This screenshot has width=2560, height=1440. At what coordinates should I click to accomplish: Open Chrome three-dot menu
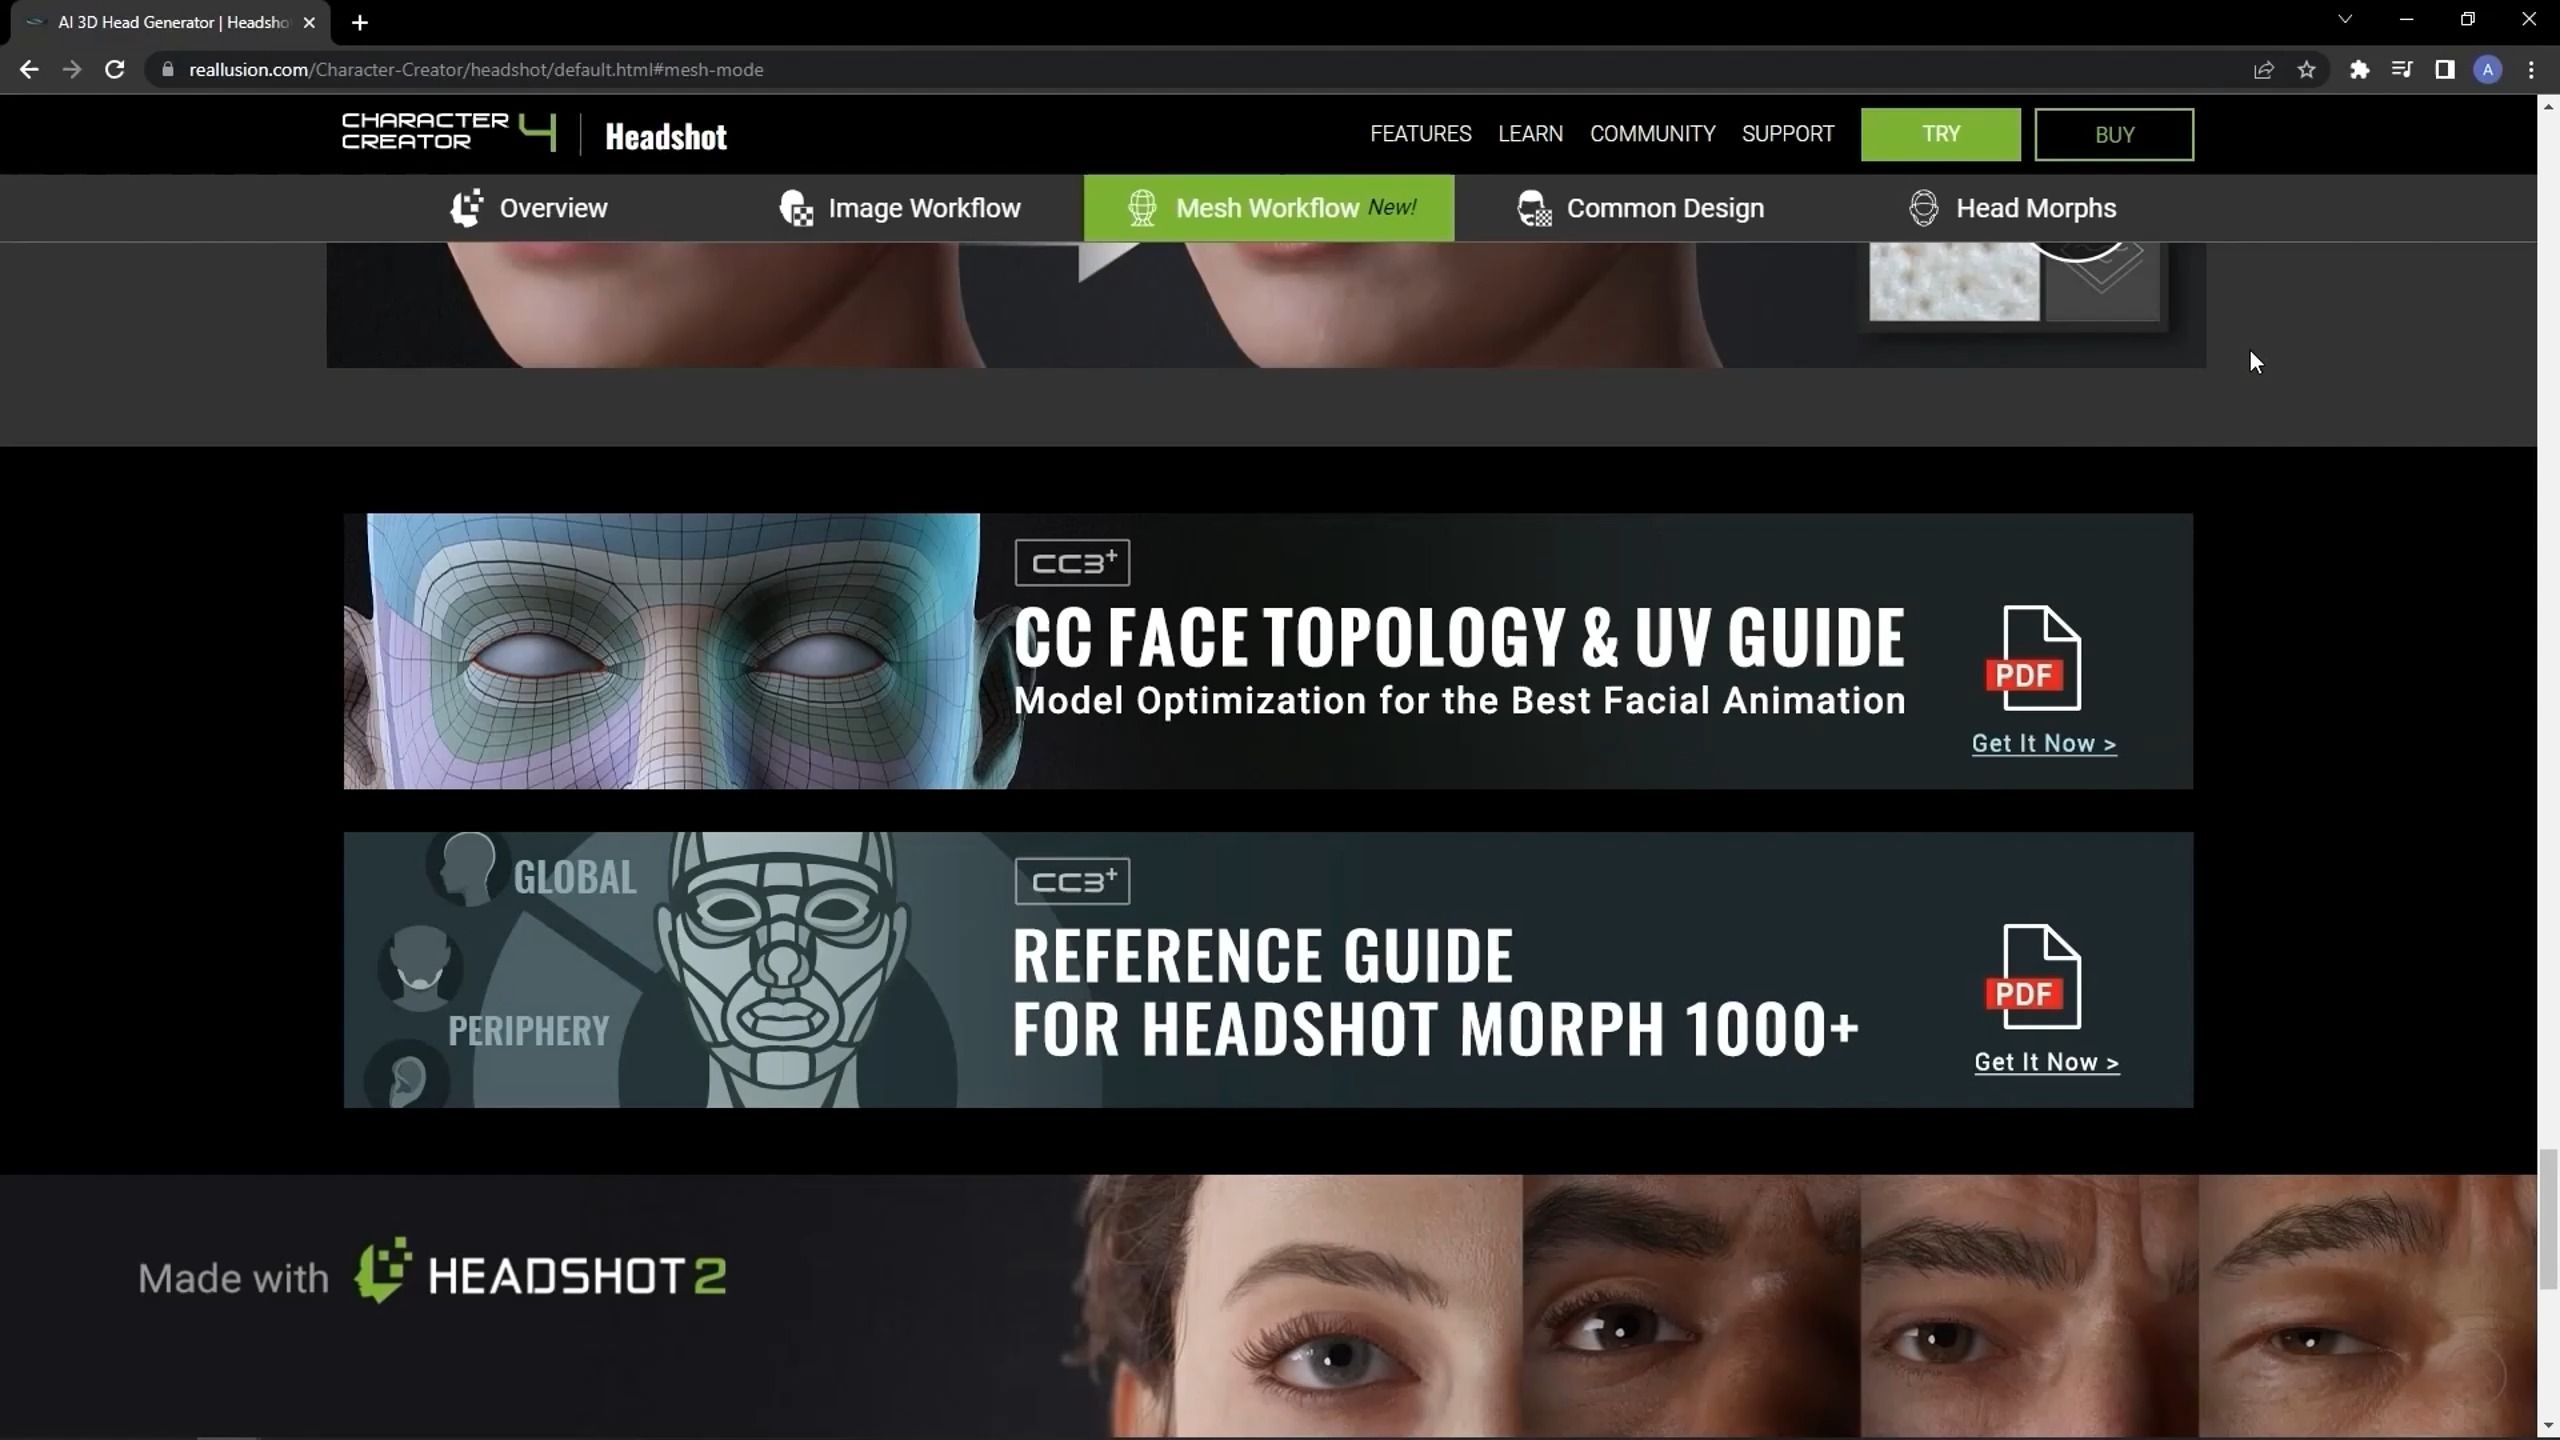[2531, 70]
